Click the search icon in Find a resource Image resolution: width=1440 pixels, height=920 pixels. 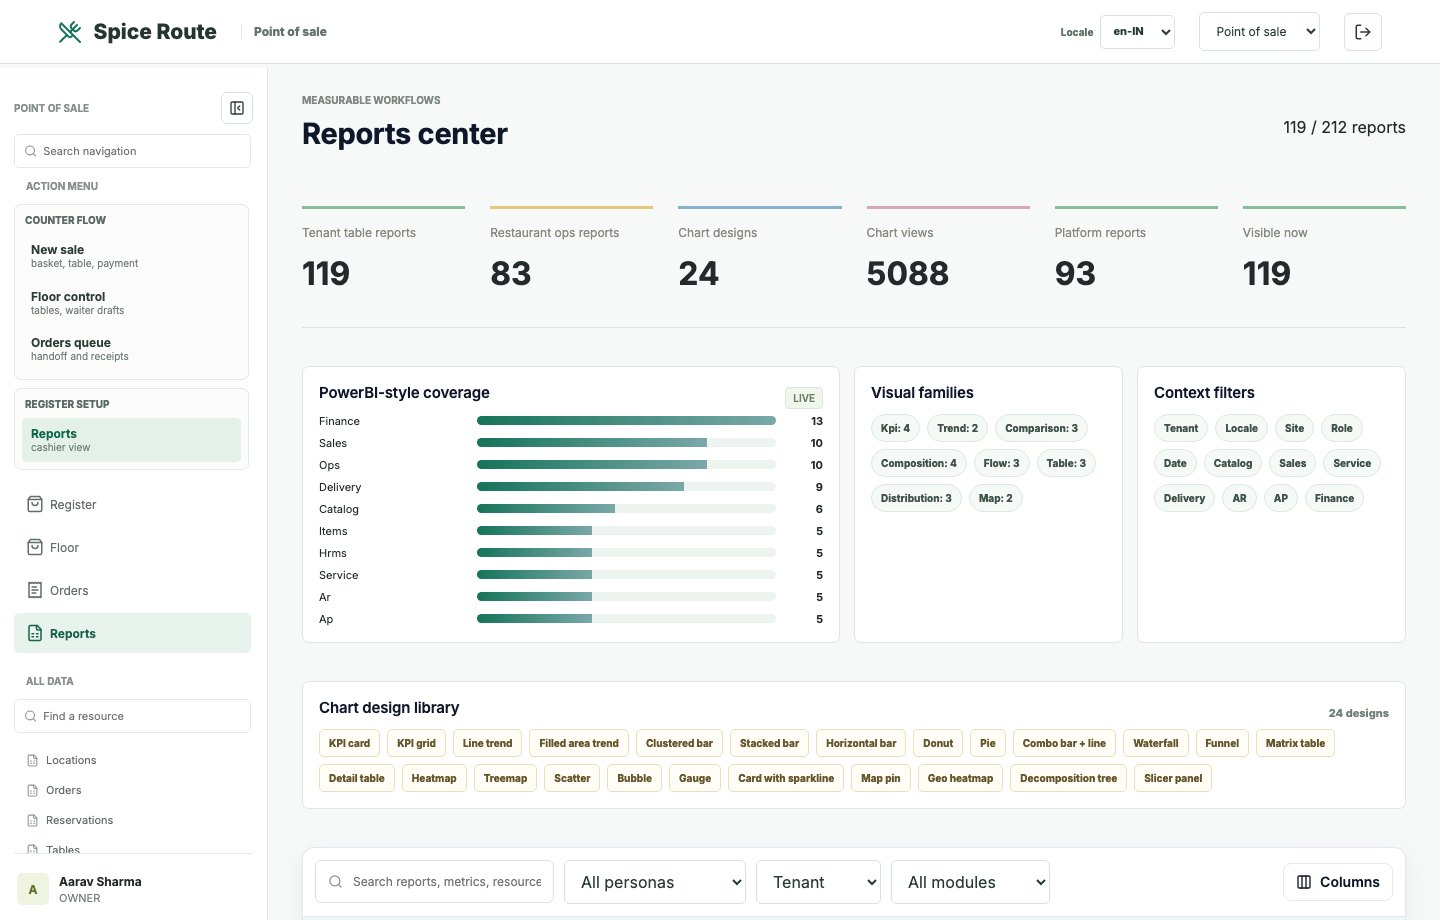[31, 716]
